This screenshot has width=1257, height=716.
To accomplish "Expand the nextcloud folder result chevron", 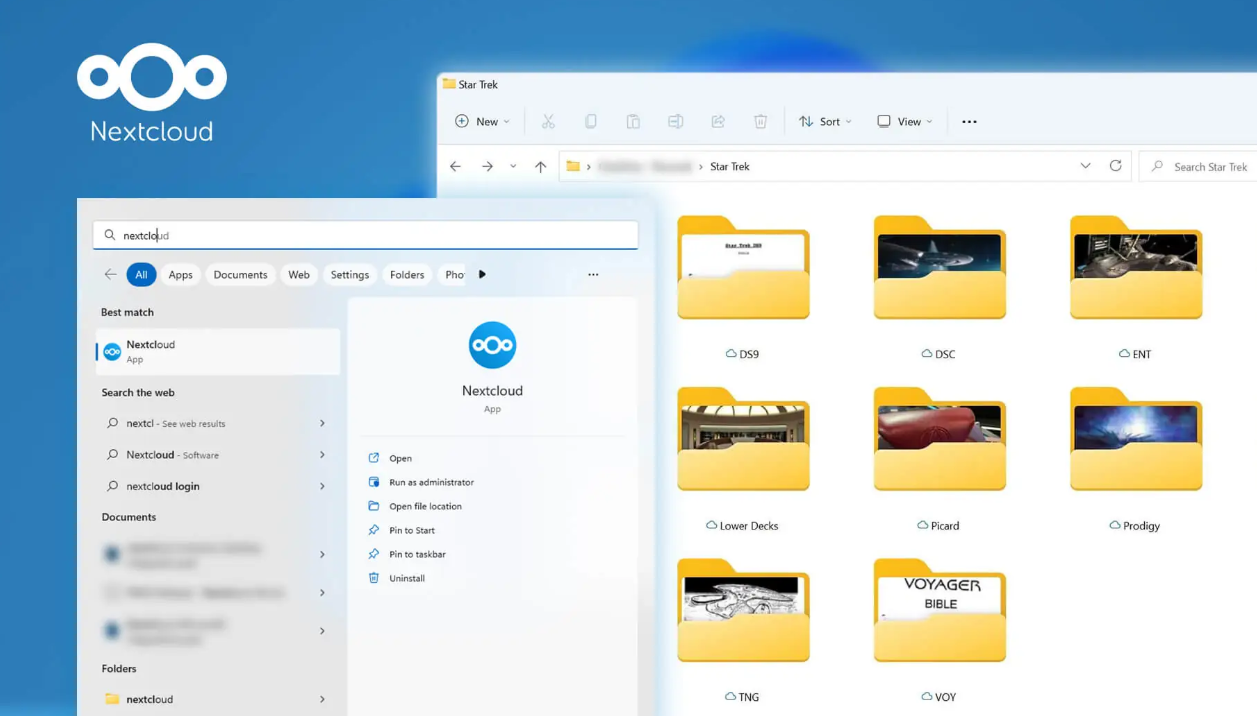I will (x=322, y=699).
